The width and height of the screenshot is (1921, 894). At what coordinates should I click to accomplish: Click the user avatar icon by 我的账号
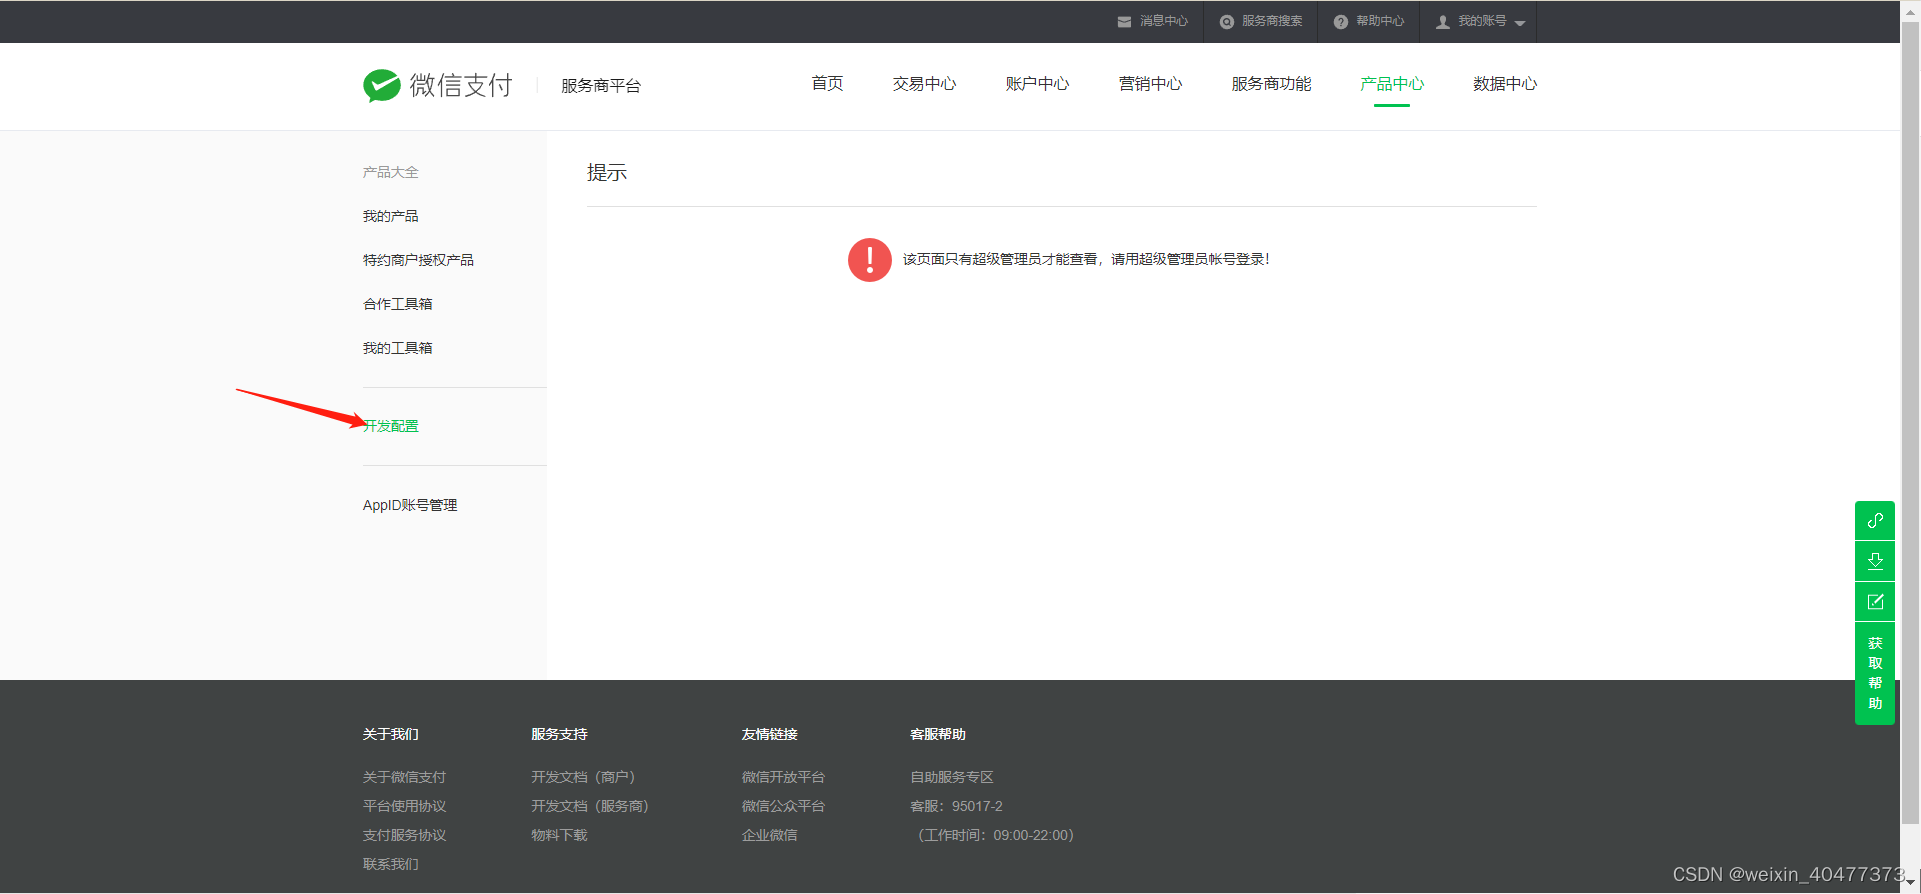(x=1443, y=22)
